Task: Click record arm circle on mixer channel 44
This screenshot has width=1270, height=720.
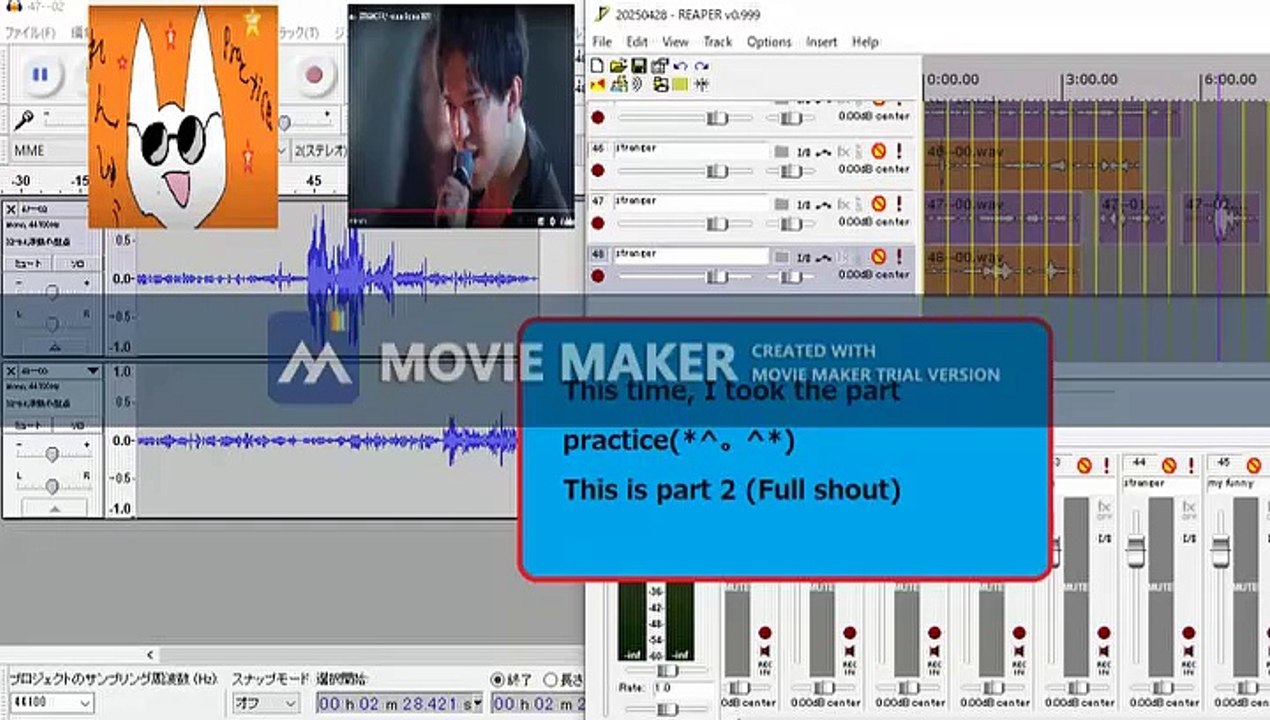Action: tap(1189, 633)
